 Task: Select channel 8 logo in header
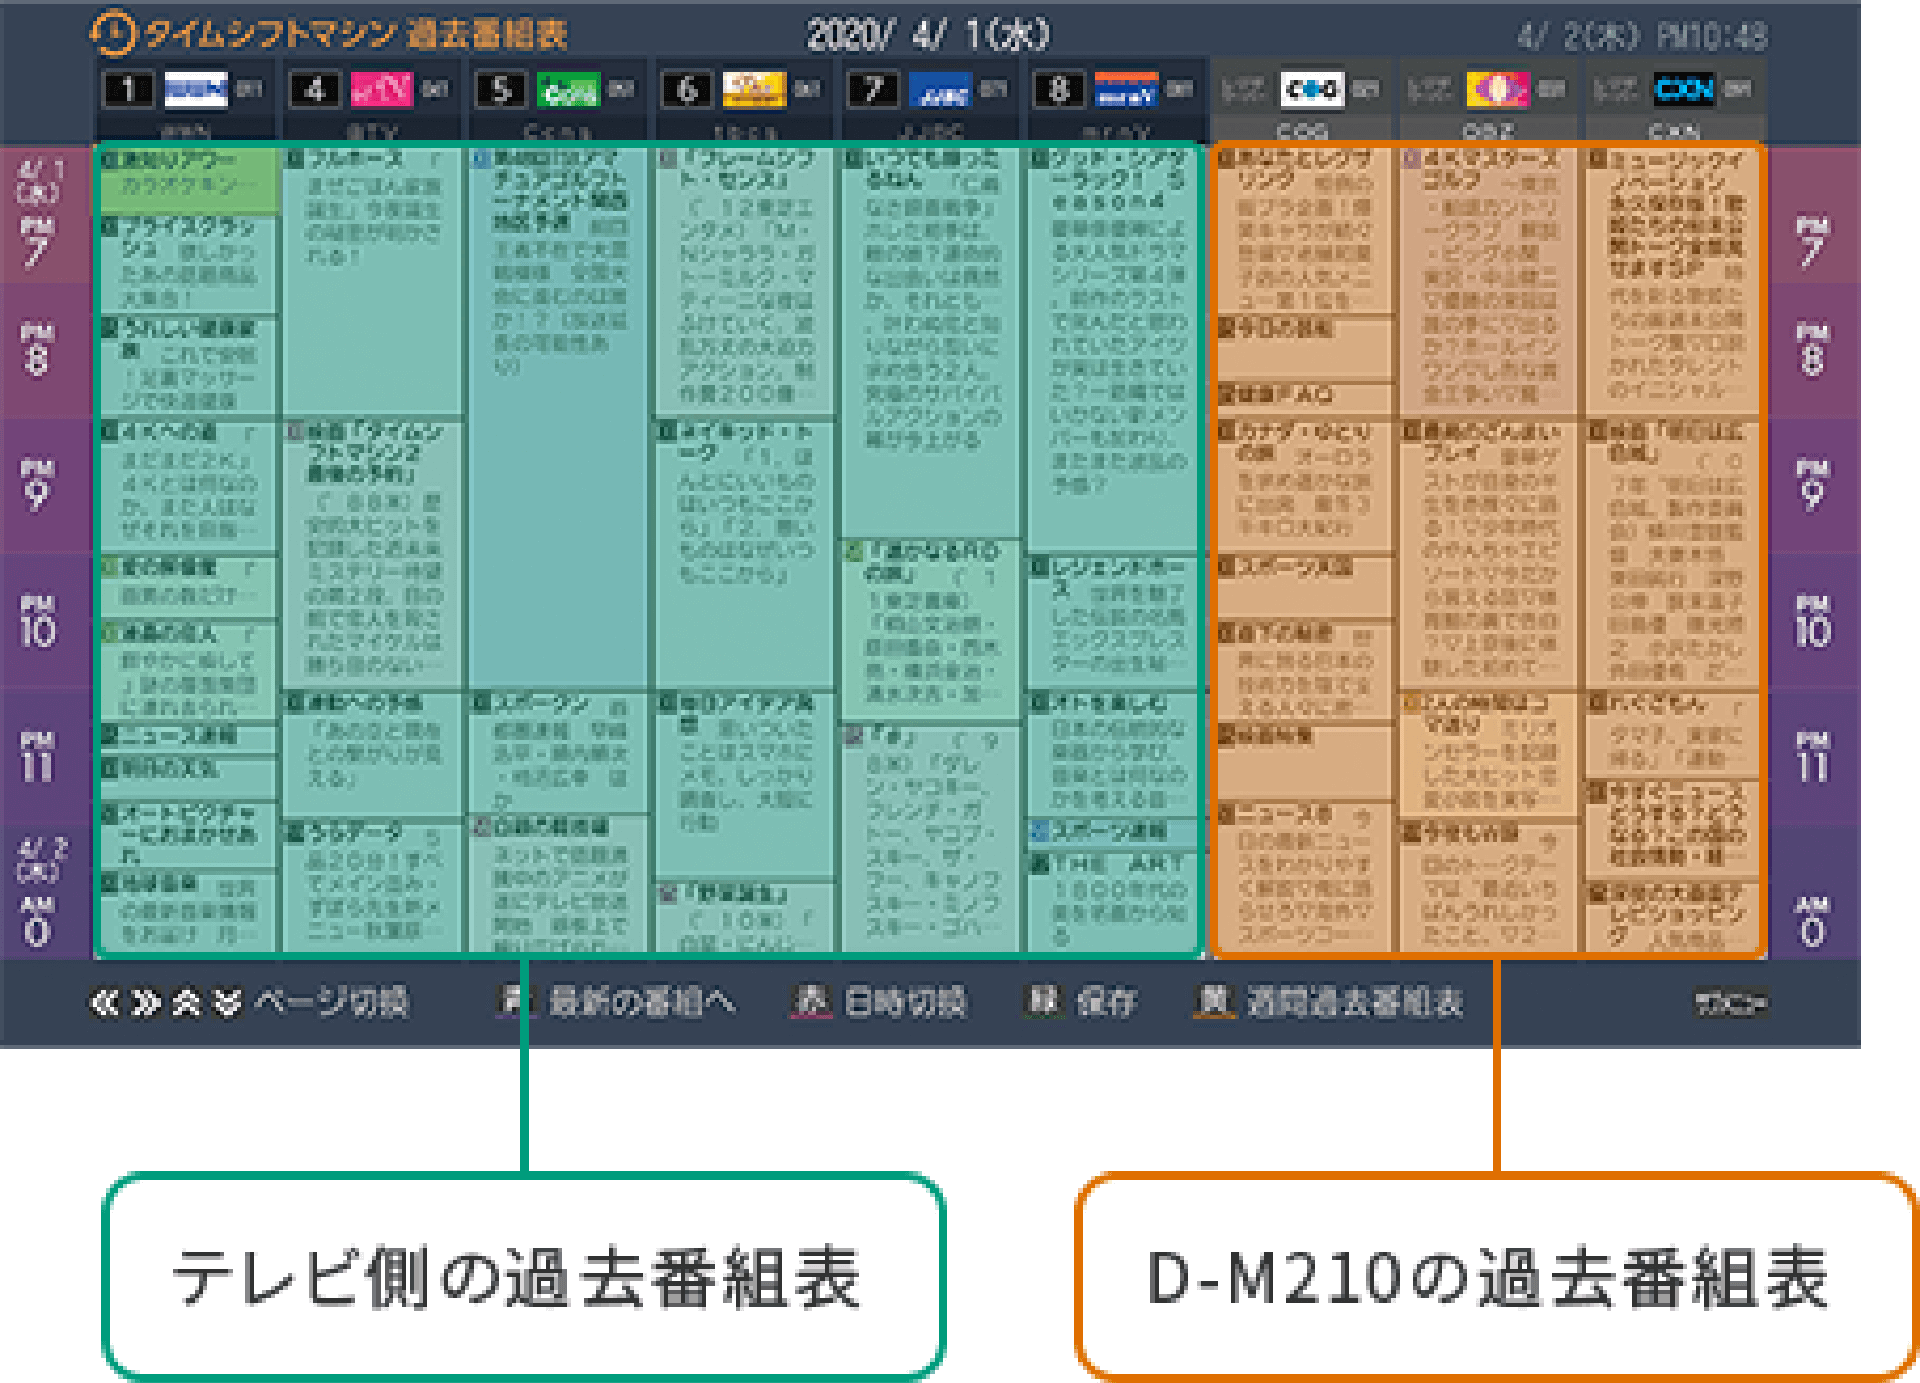click(x=1126, y=90)
